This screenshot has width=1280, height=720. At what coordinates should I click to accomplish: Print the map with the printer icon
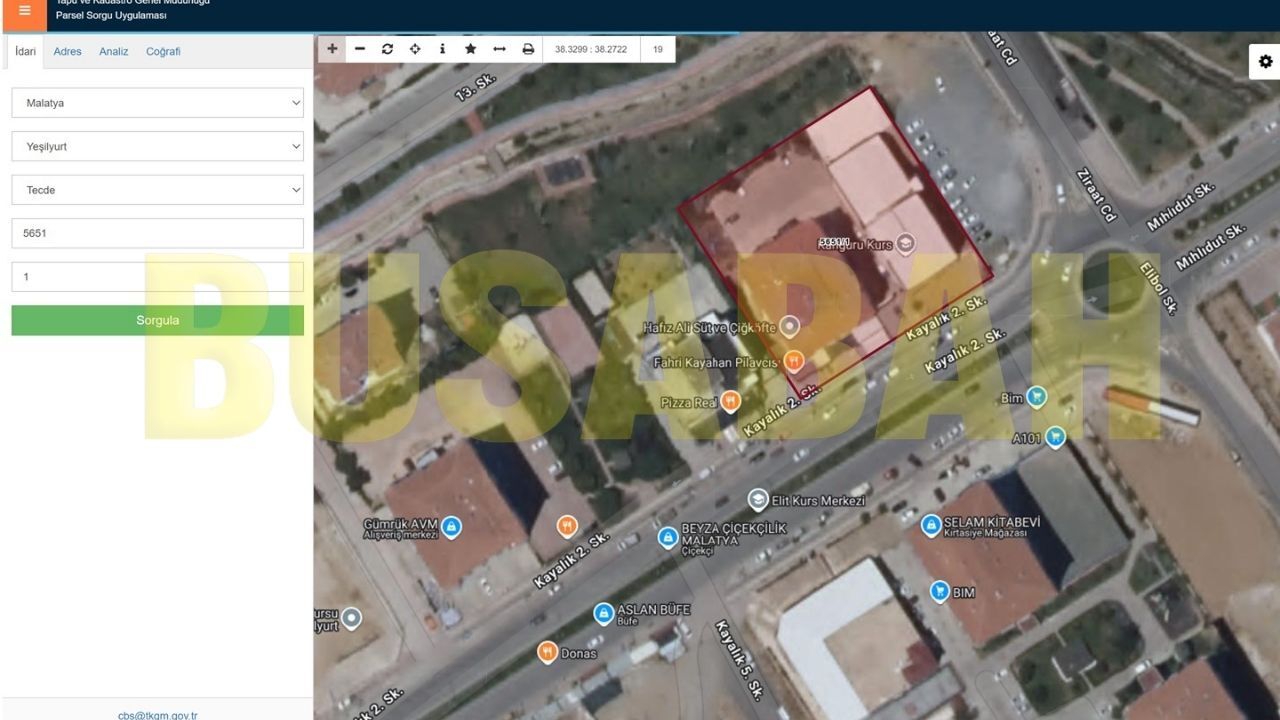(528, 49)
